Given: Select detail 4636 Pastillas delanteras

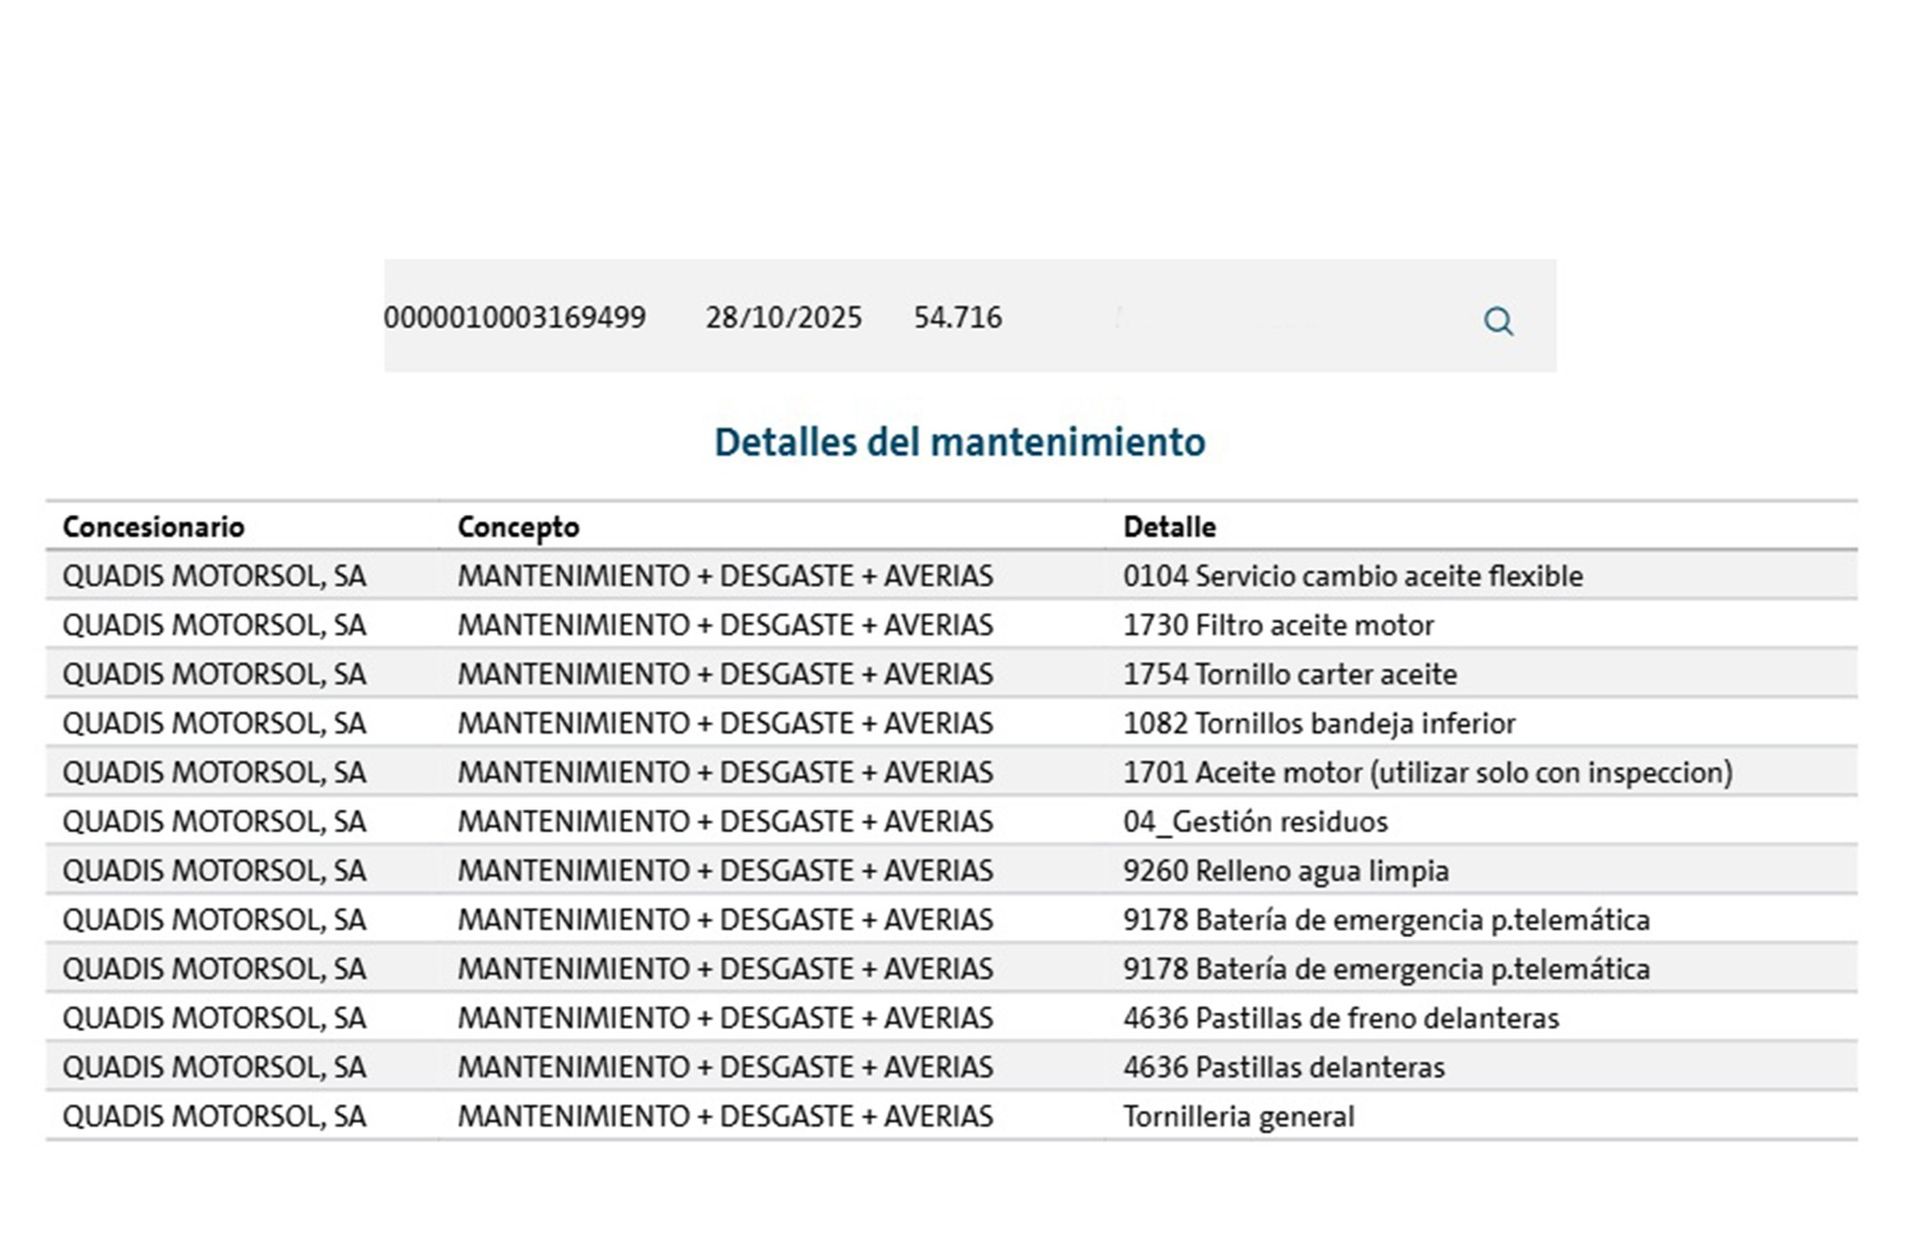Looking at the screenshot, I should (x=1284, y=1067).
